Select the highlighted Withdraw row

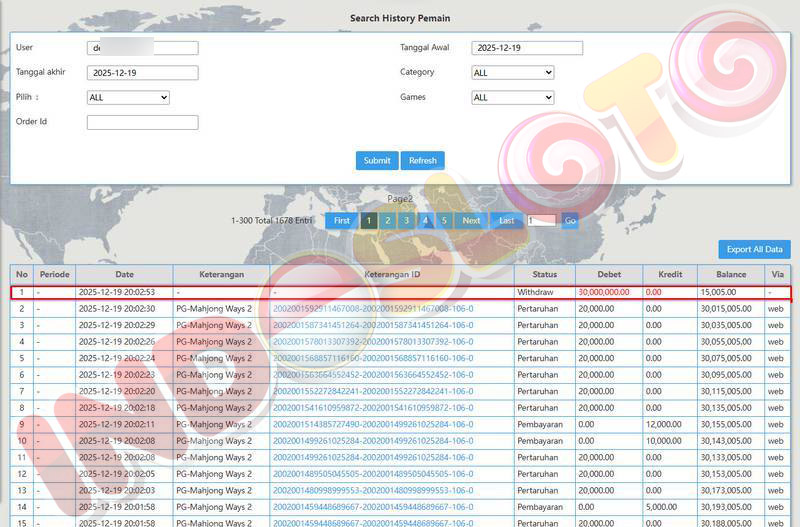click(400, 292)
